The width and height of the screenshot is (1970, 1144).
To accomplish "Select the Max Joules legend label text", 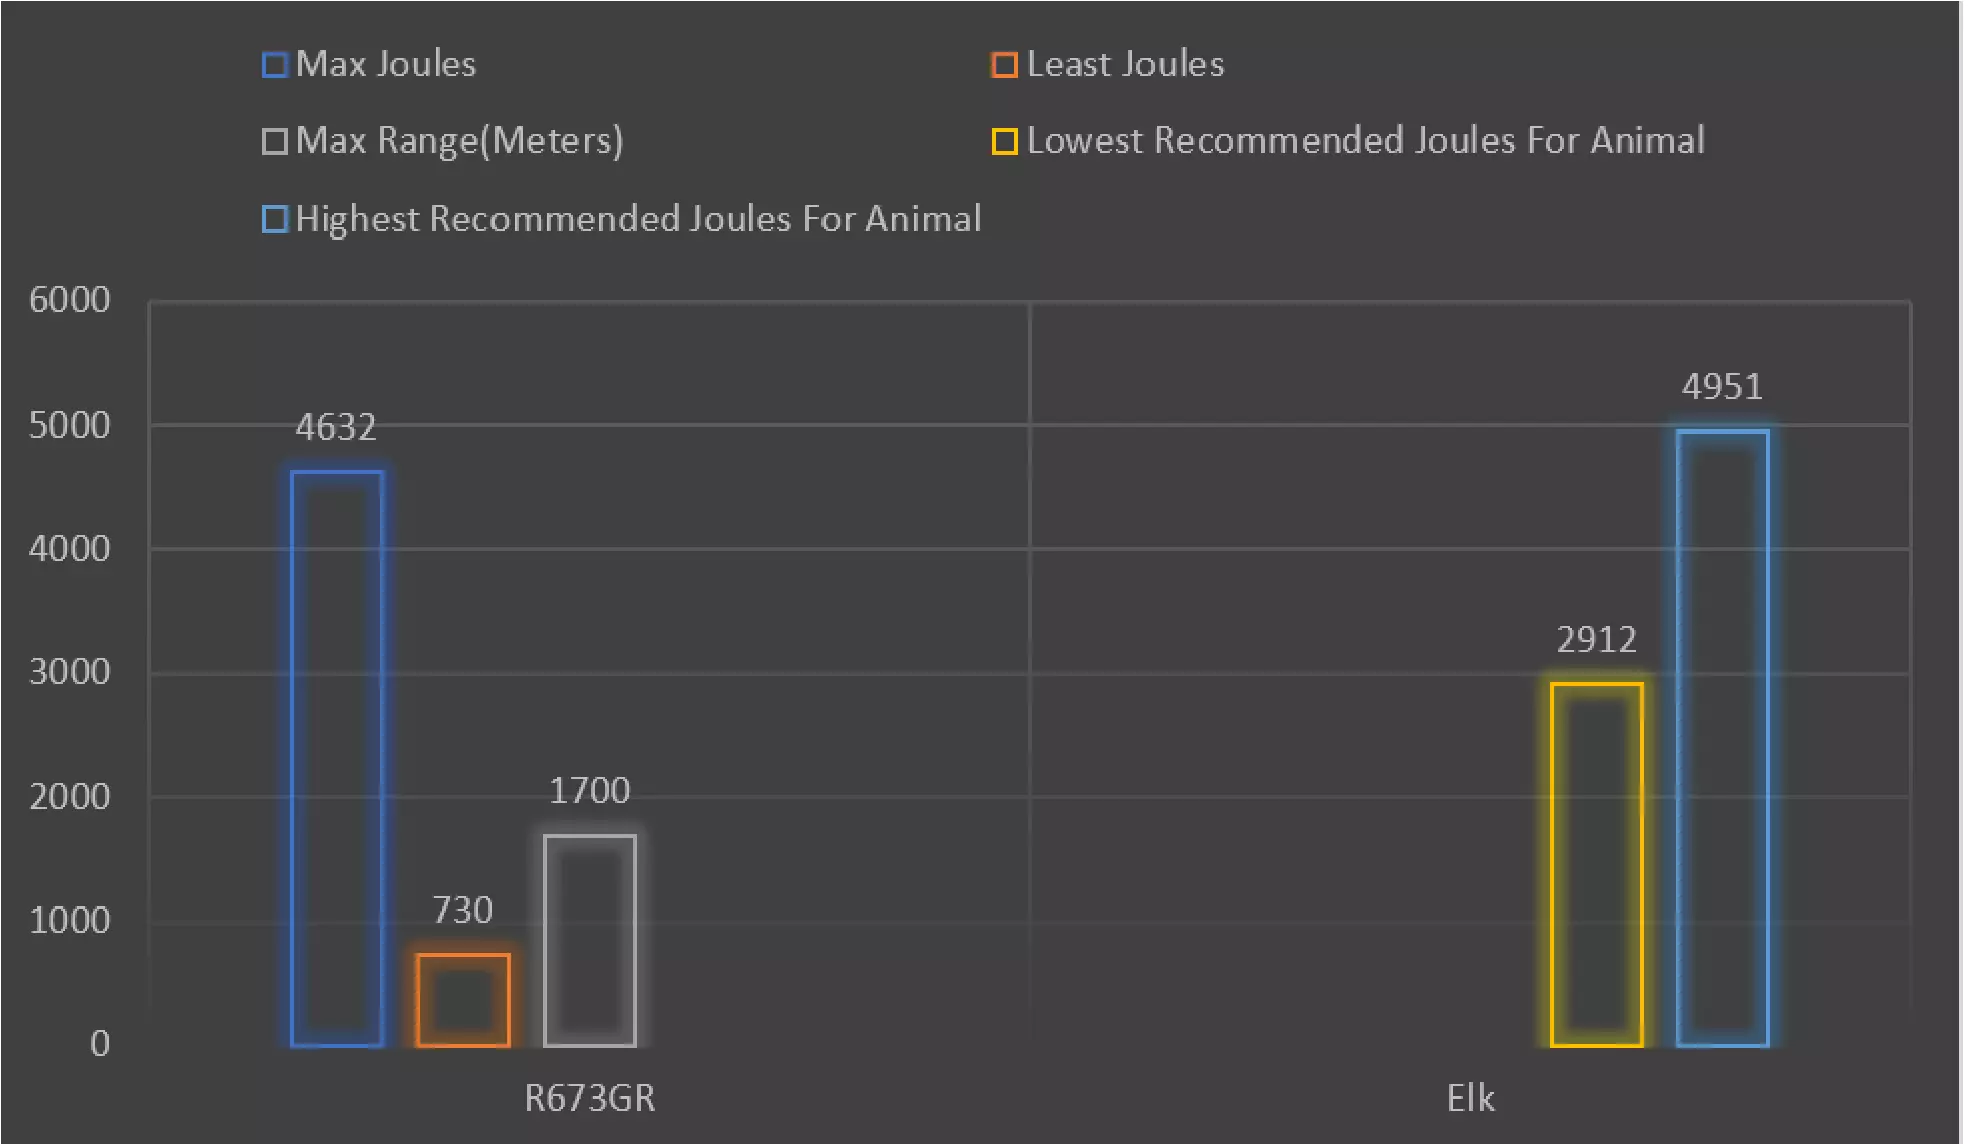I will click(x=386, y=65).
